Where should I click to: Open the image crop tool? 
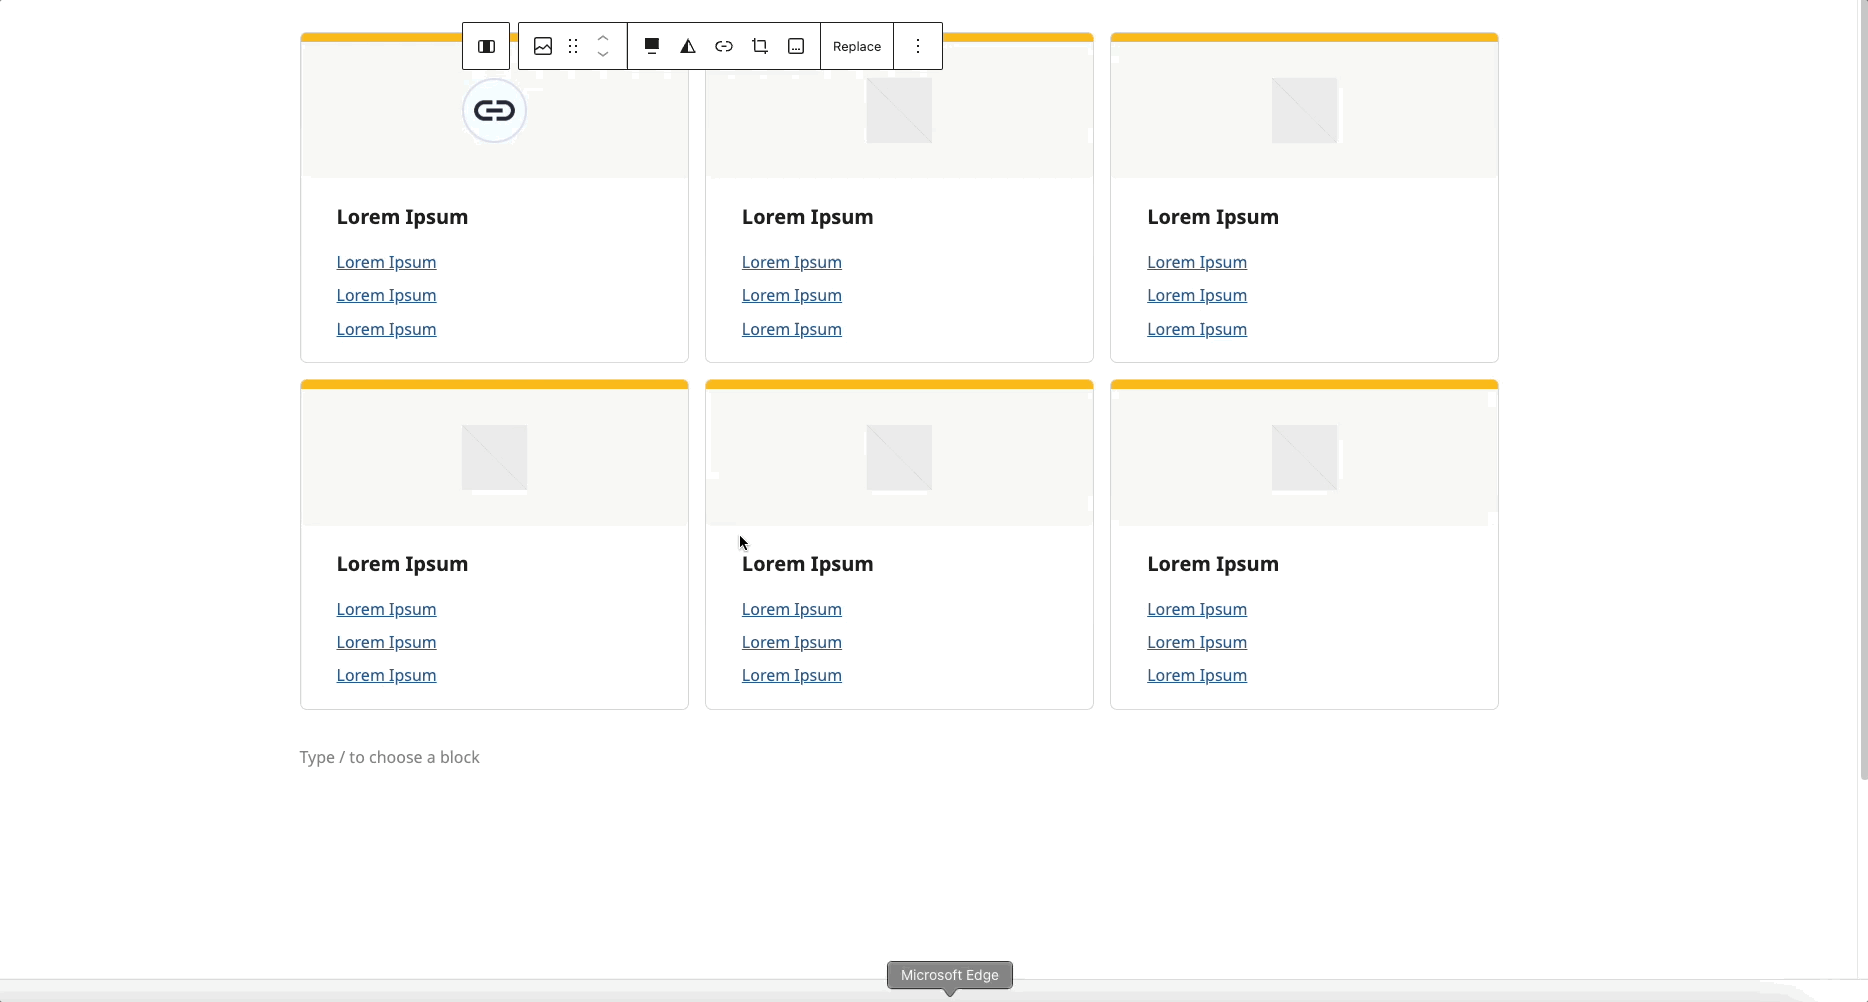pyautogui.click(x=760, y=46)
